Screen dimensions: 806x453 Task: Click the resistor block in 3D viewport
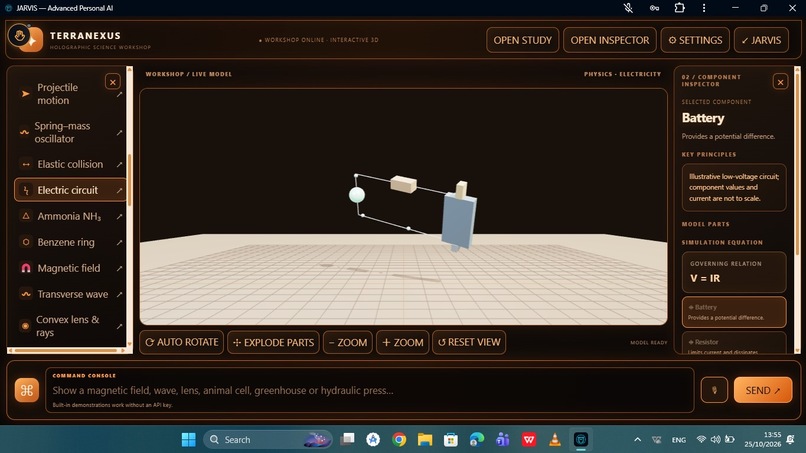(x=403, y=184)
